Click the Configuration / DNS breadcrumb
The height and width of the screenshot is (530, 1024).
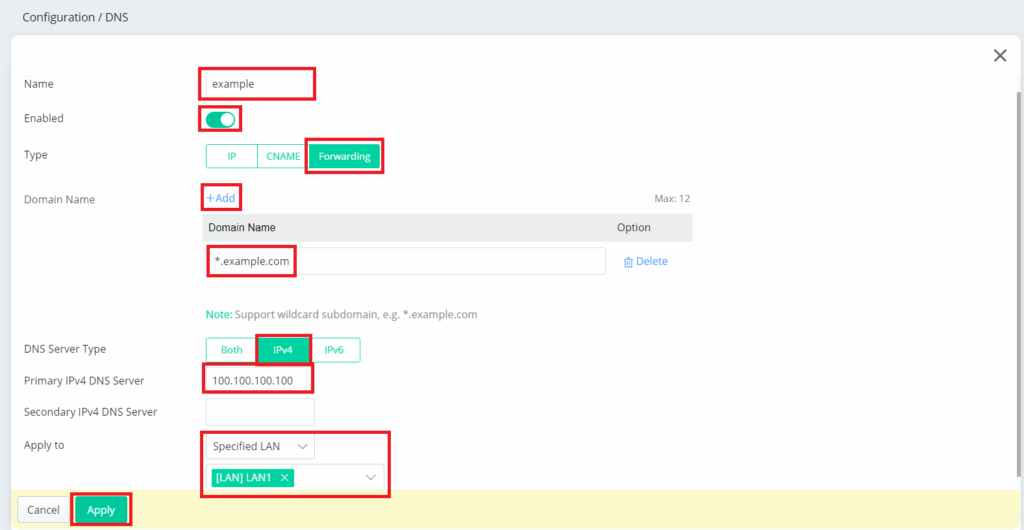75,17
